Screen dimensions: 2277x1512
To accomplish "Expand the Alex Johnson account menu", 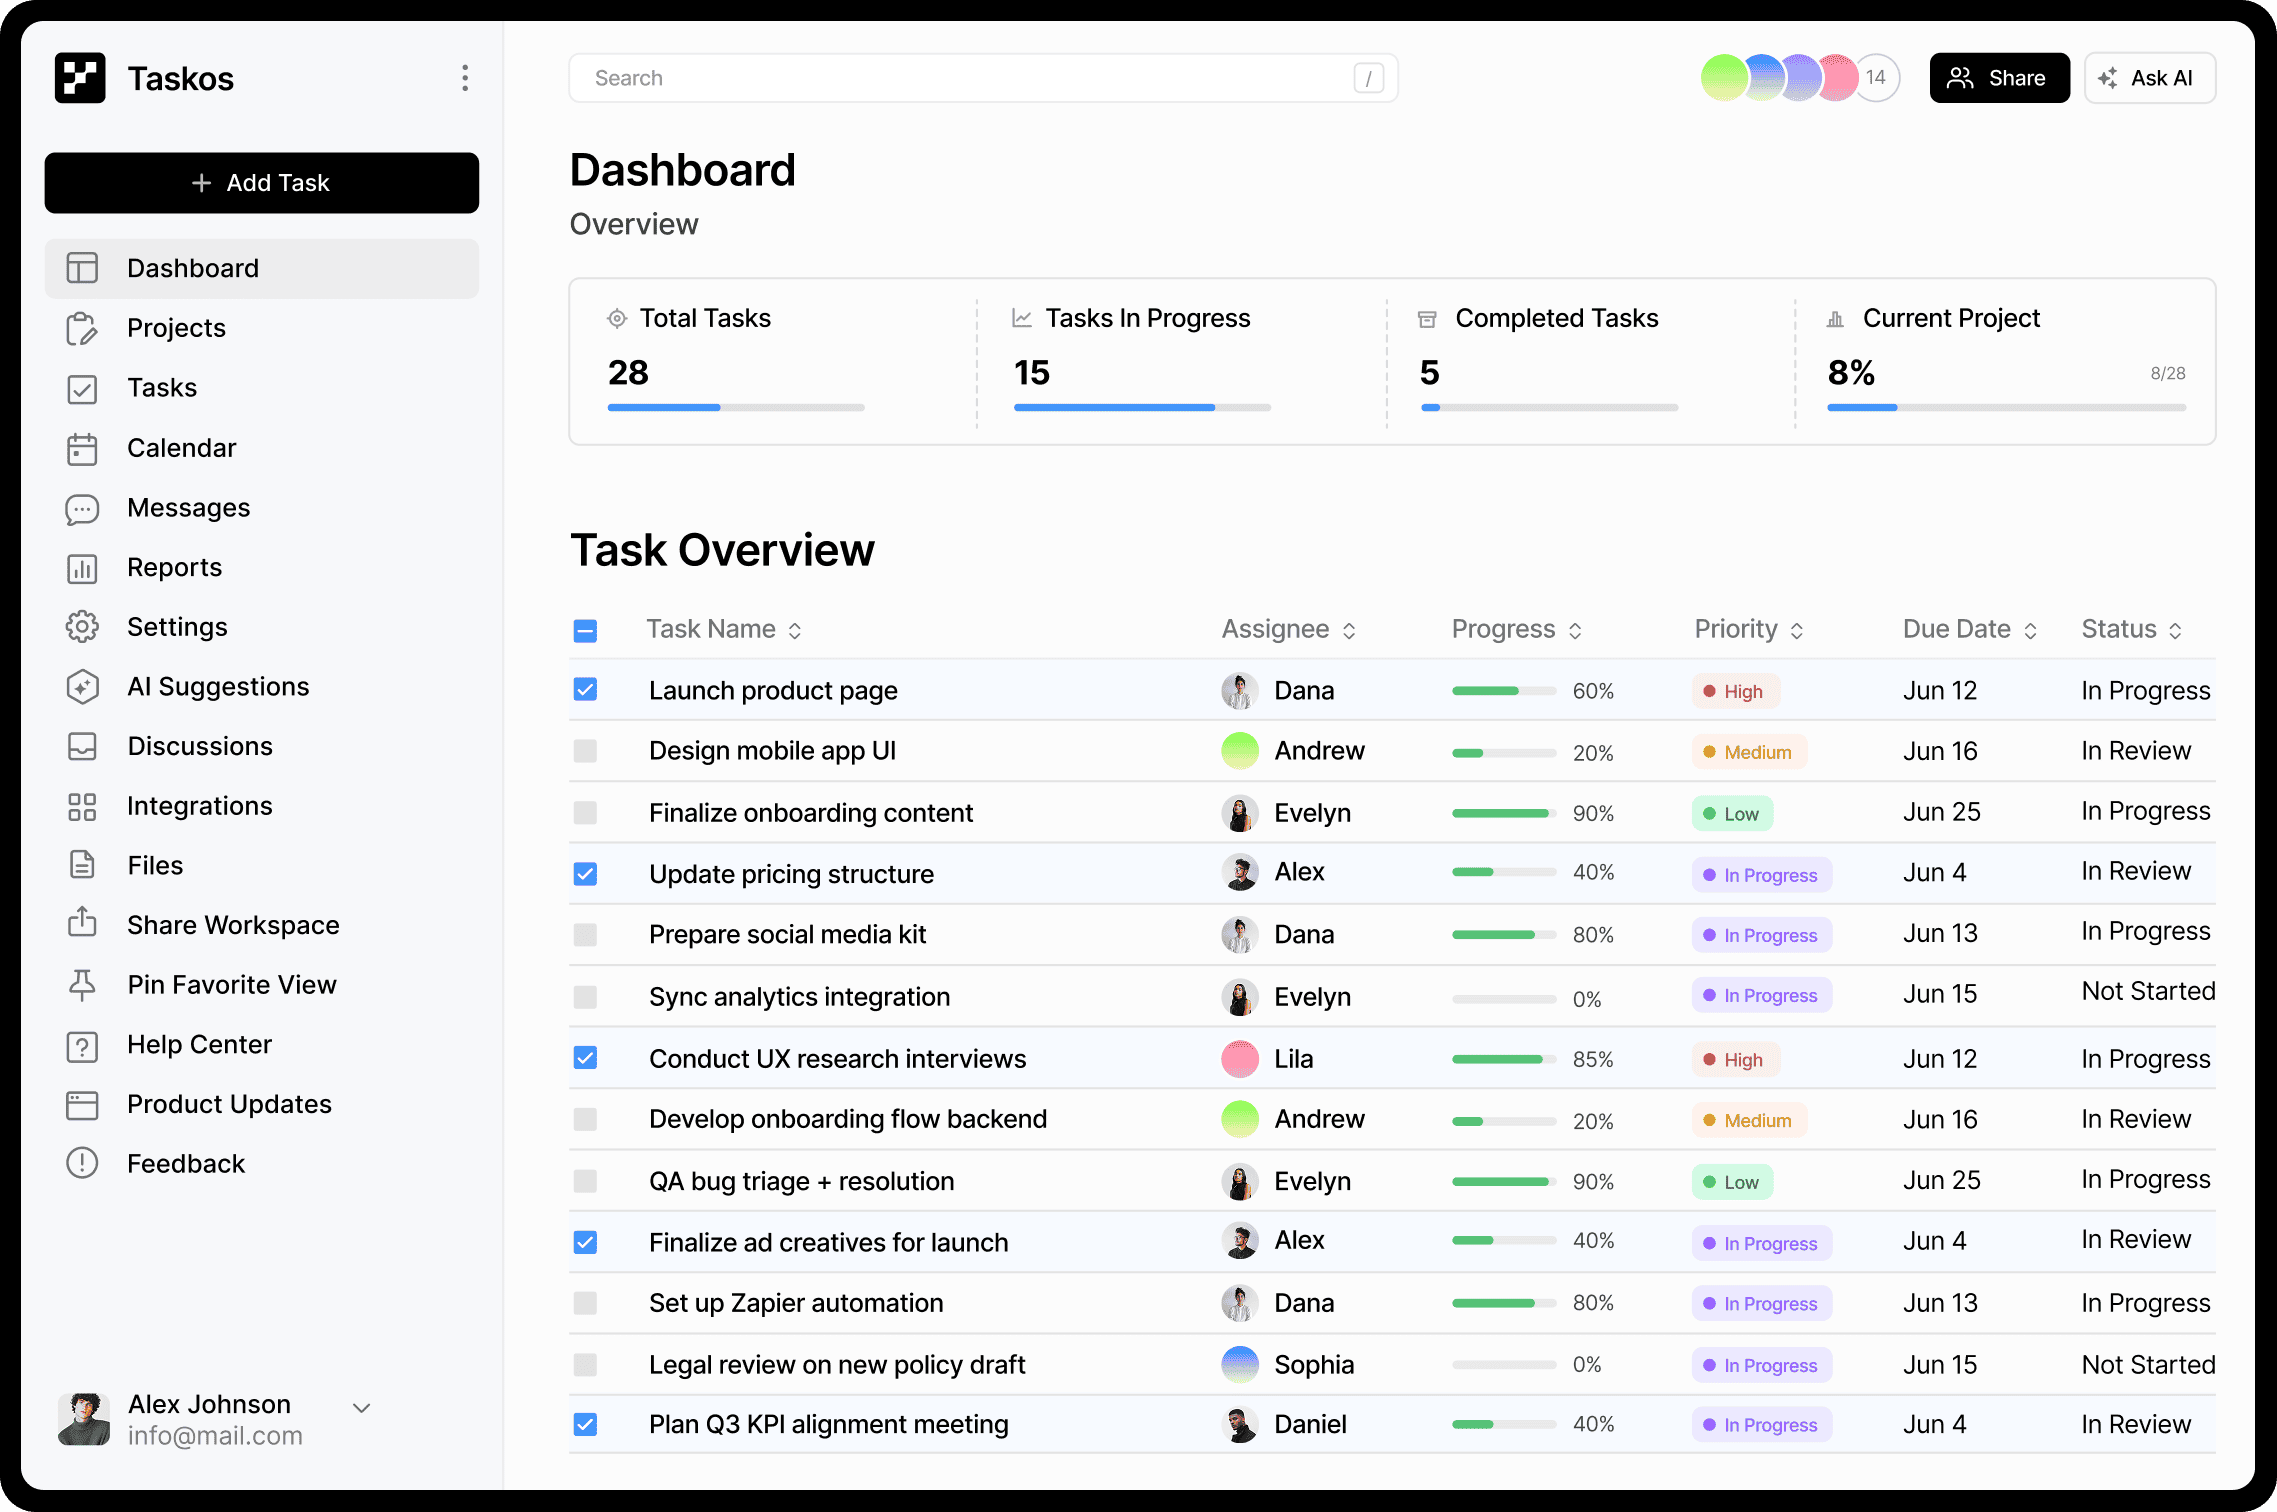I will click(x=361, y=1407).
